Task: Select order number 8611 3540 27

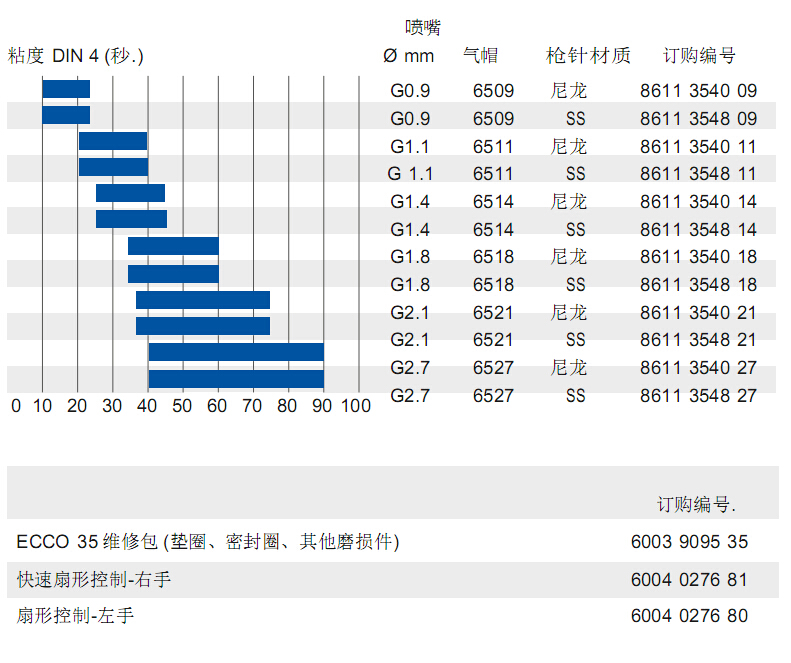Action: (x=698, y=368)
